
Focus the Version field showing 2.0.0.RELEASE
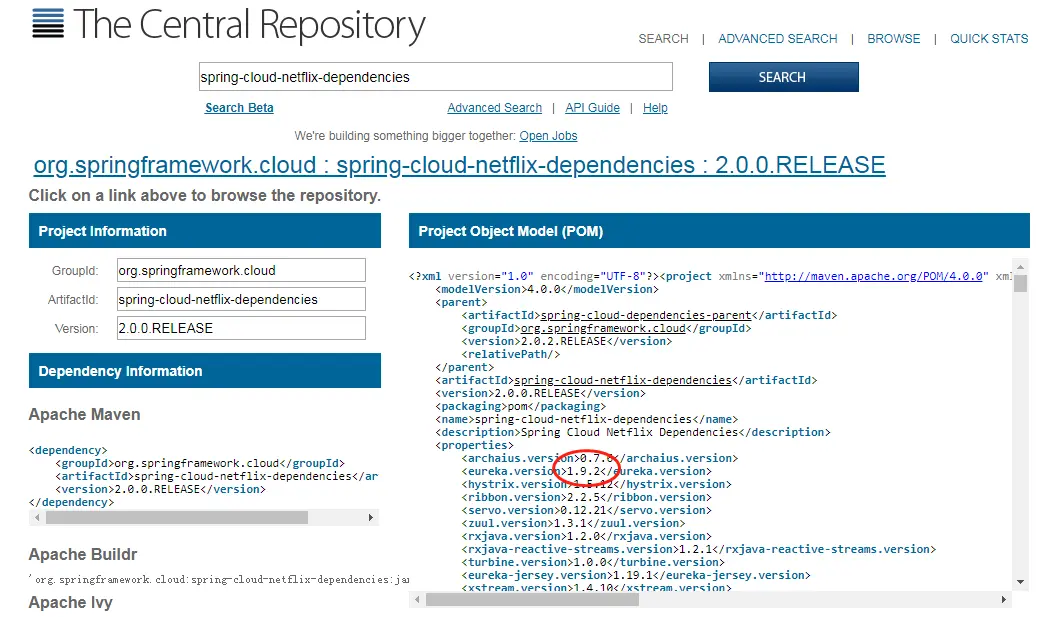241,329
